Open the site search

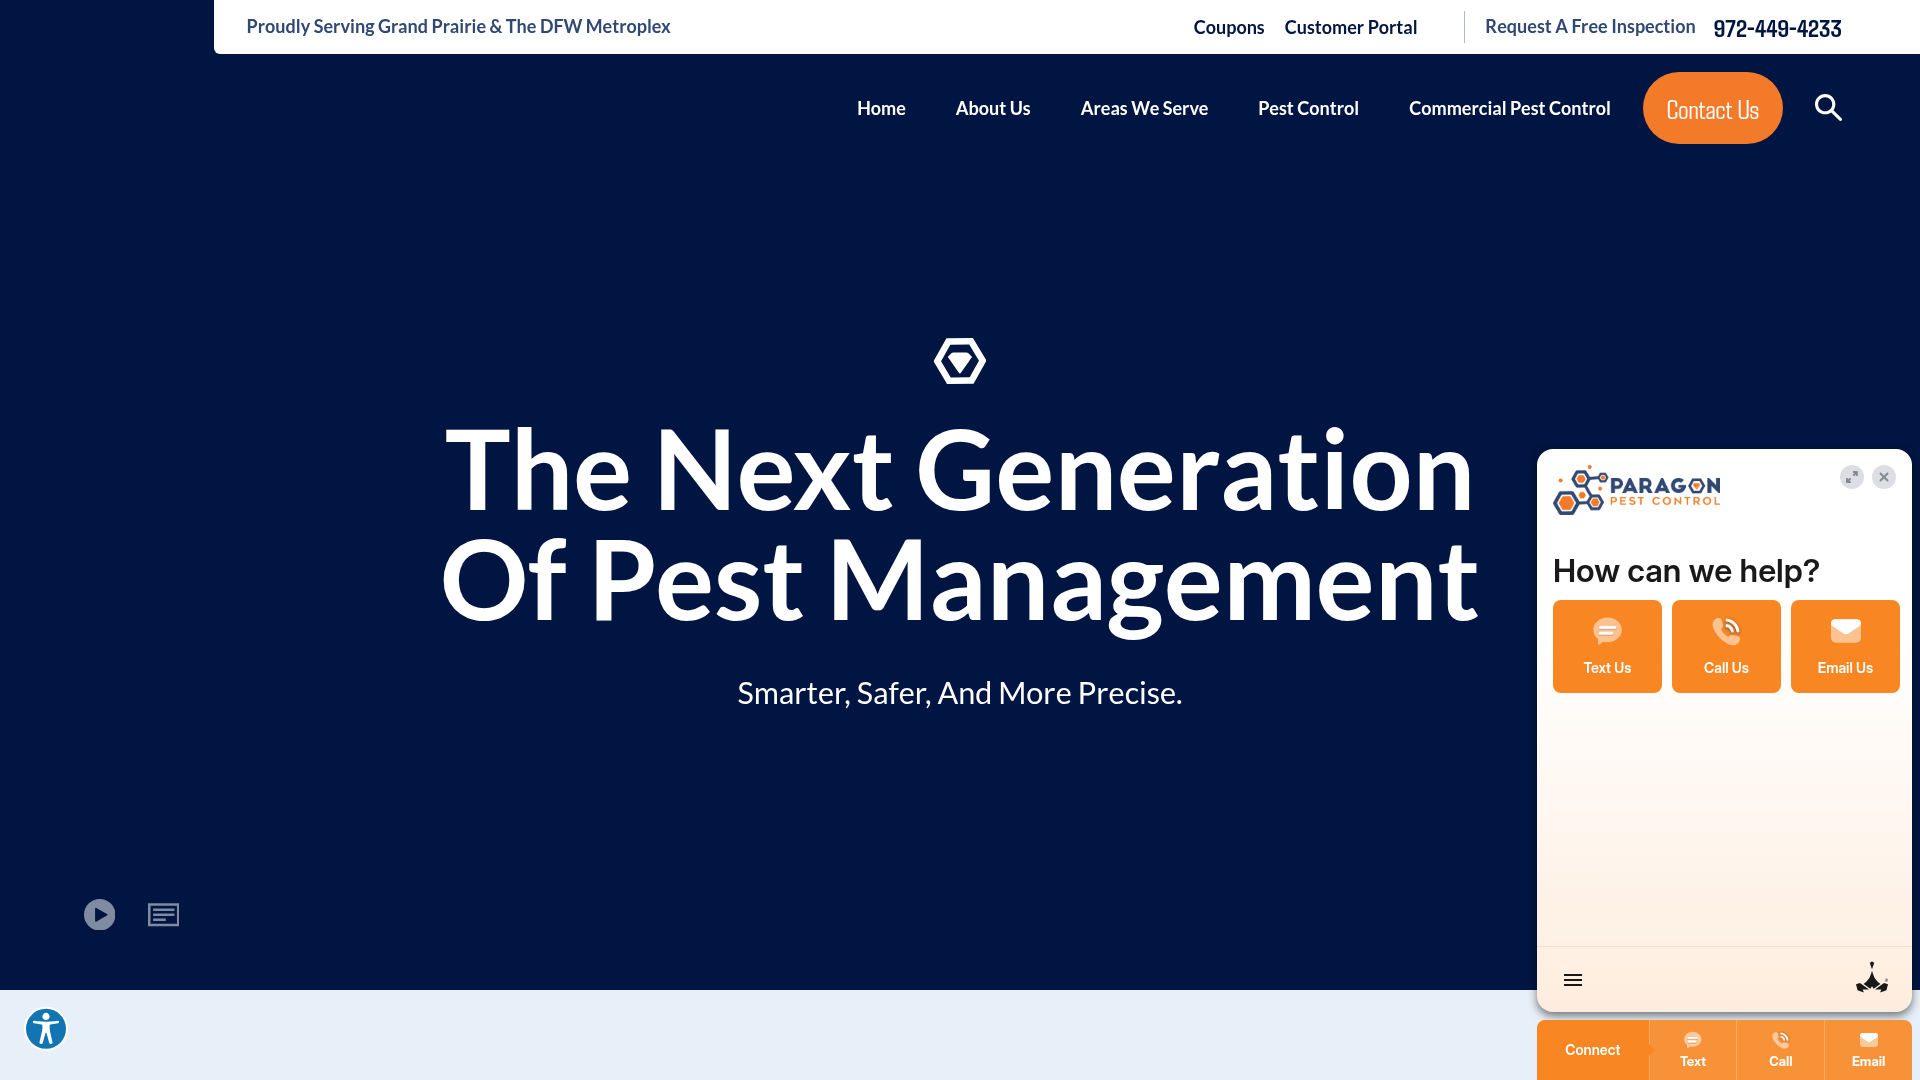(x=1828, y=107)
